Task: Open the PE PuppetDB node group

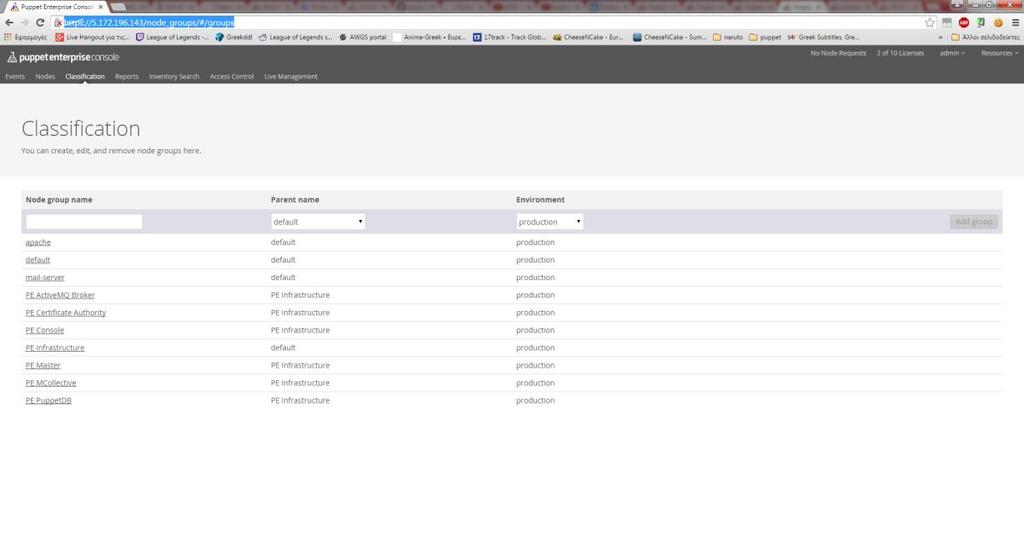Action: pyautogui.click(x=48, y=401)
